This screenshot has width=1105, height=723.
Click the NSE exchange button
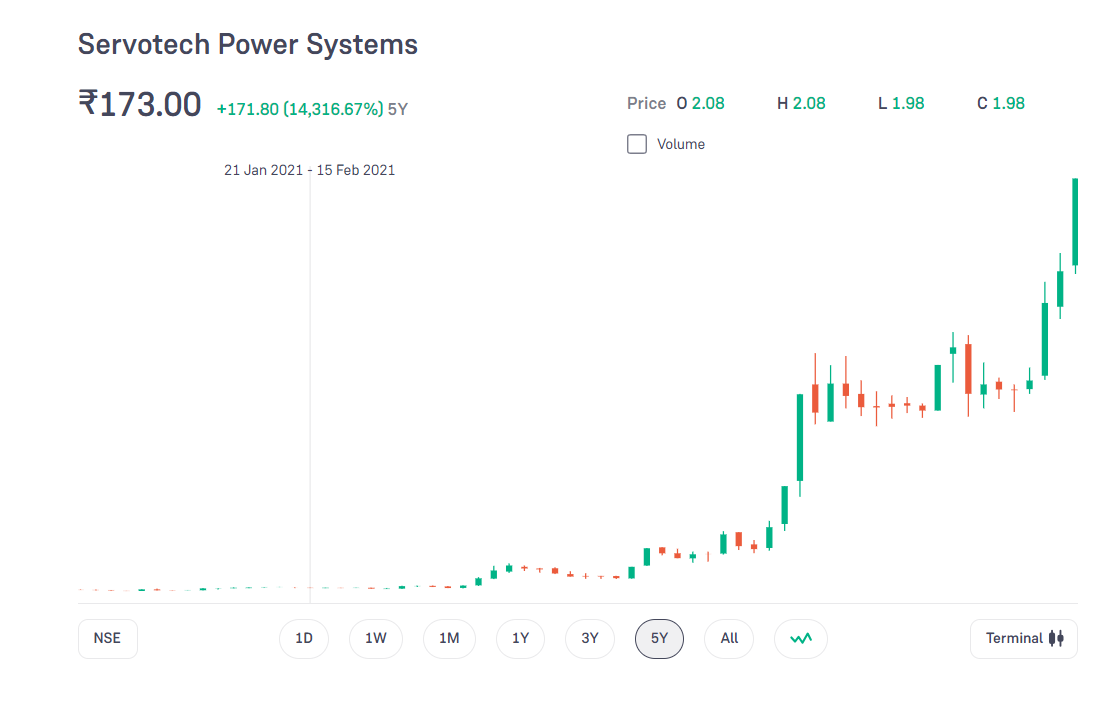(x=107, y=638)
